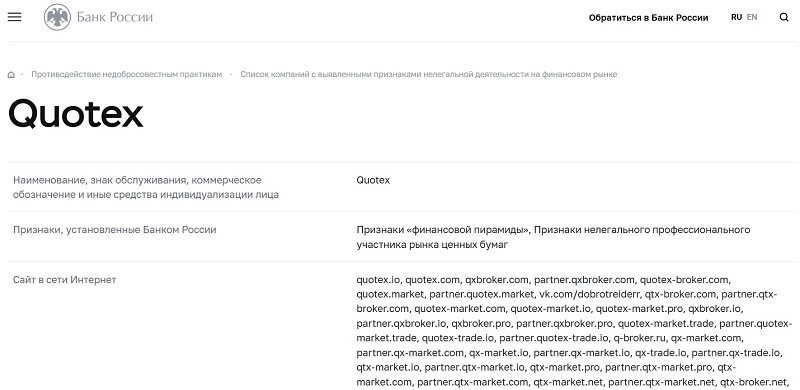Select the RU language option
This screenshot has width=800, height=390.
736,17
